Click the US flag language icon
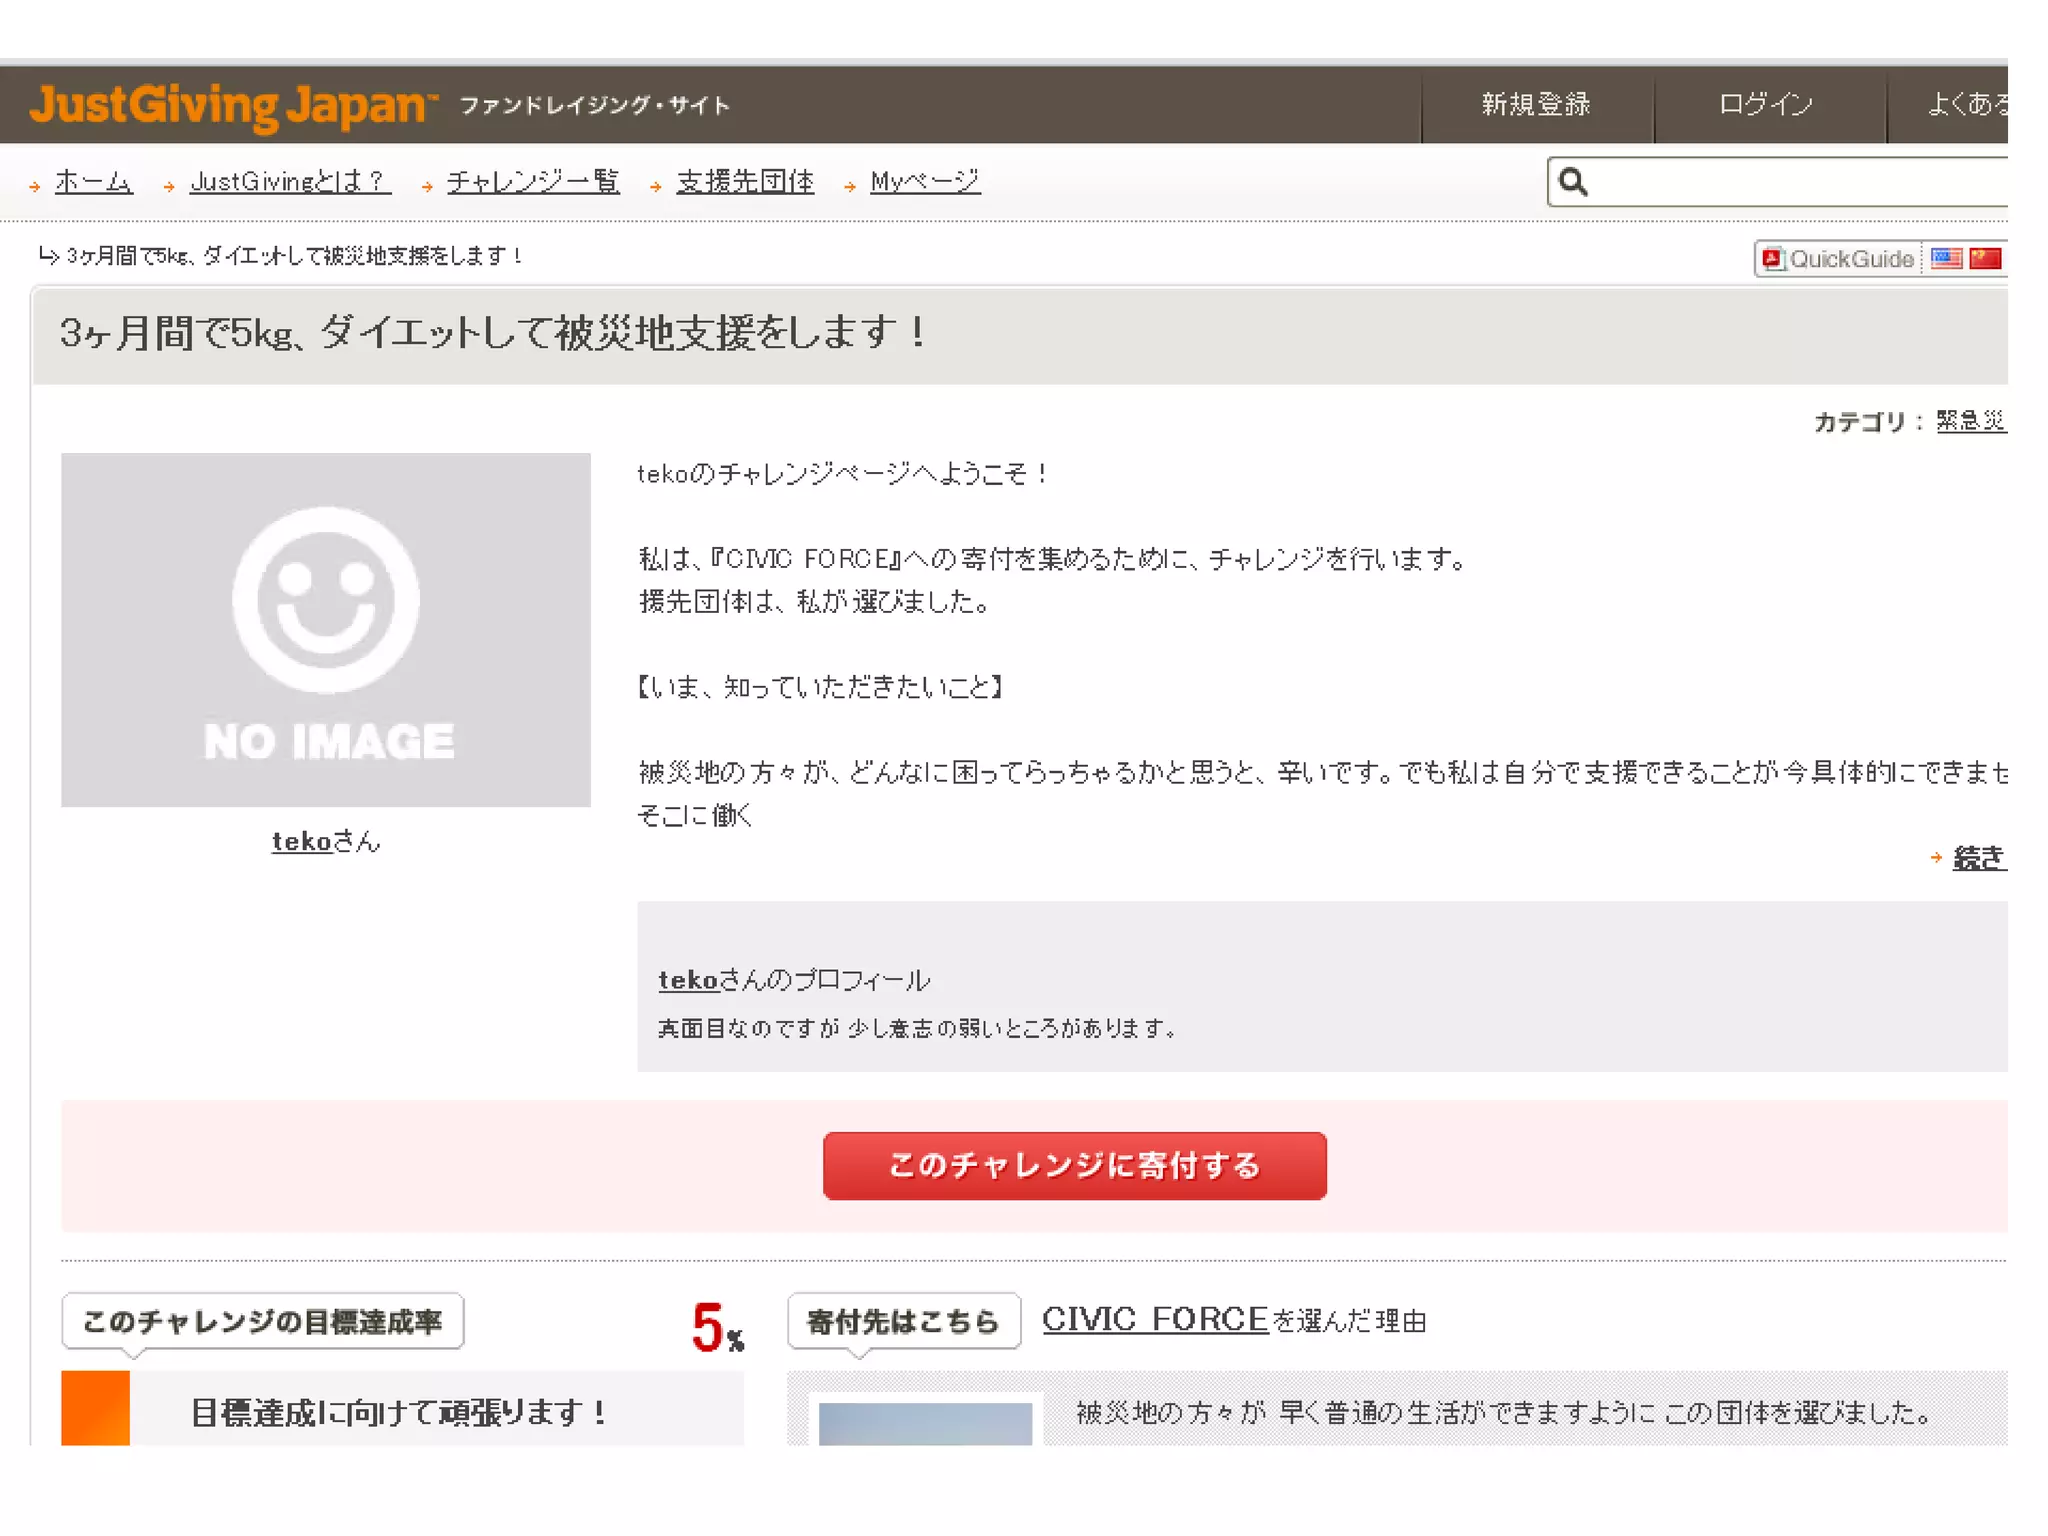The height and width of the screenshot is (1536, 2048). (x=1946, y=259)
